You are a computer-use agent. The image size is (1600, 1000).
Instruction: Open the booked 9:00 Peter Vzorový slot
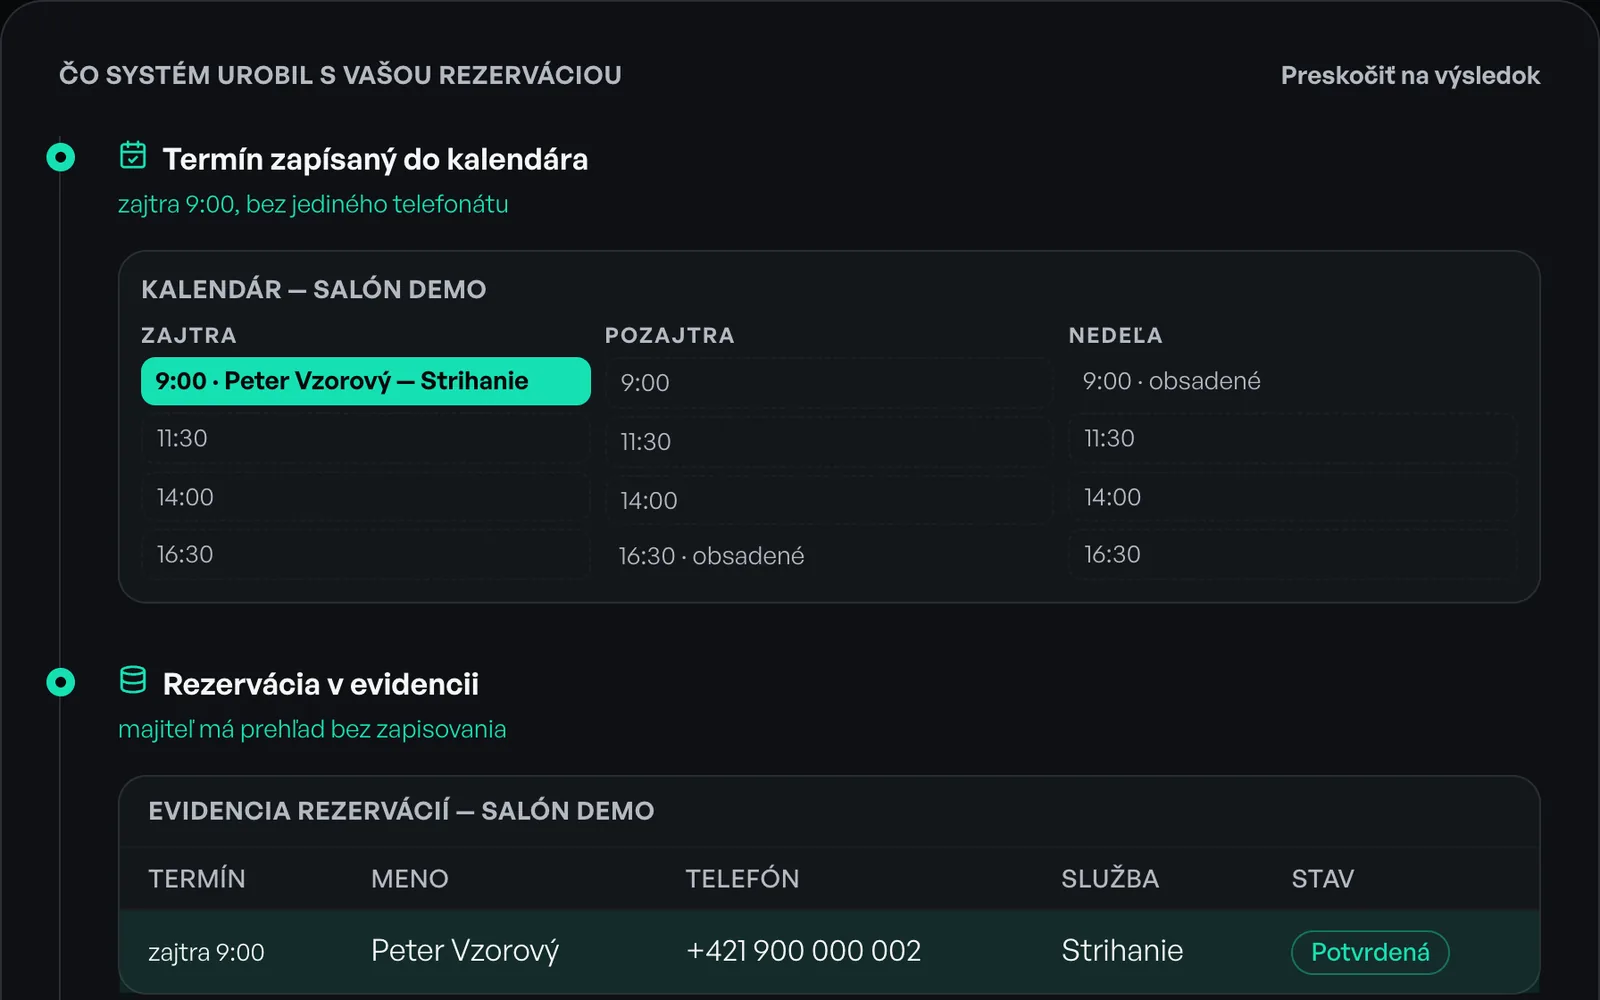click(x=366, y=381)
